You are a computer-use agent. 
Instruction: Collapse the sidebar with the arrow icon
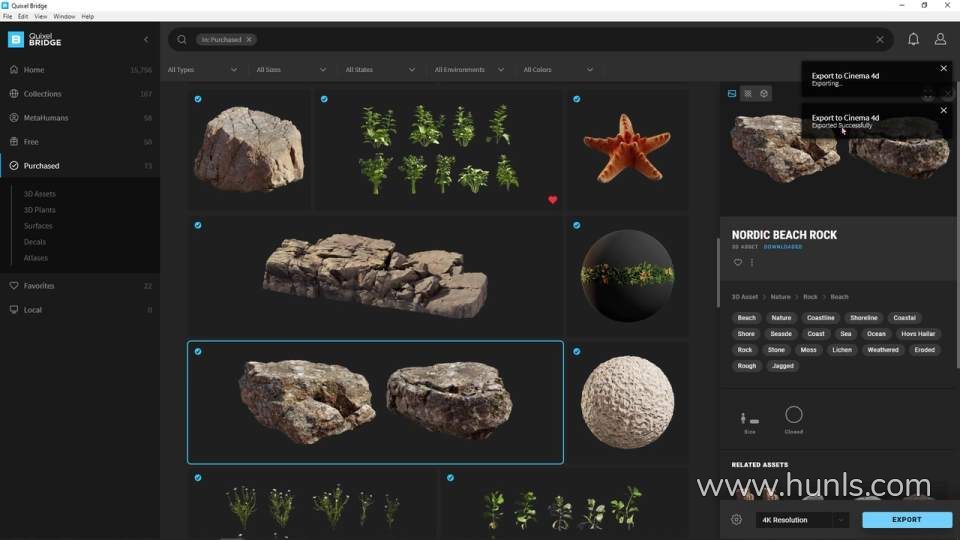click(x=146, y=39)
